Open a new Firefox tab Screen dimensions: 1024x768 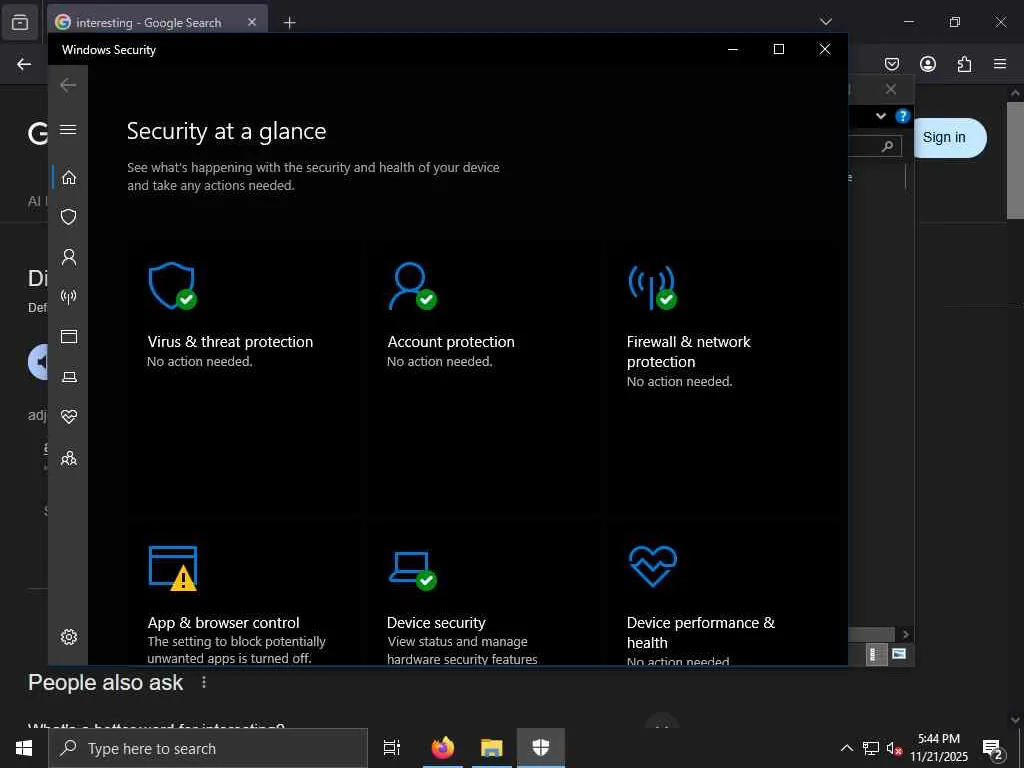[290, 23]
